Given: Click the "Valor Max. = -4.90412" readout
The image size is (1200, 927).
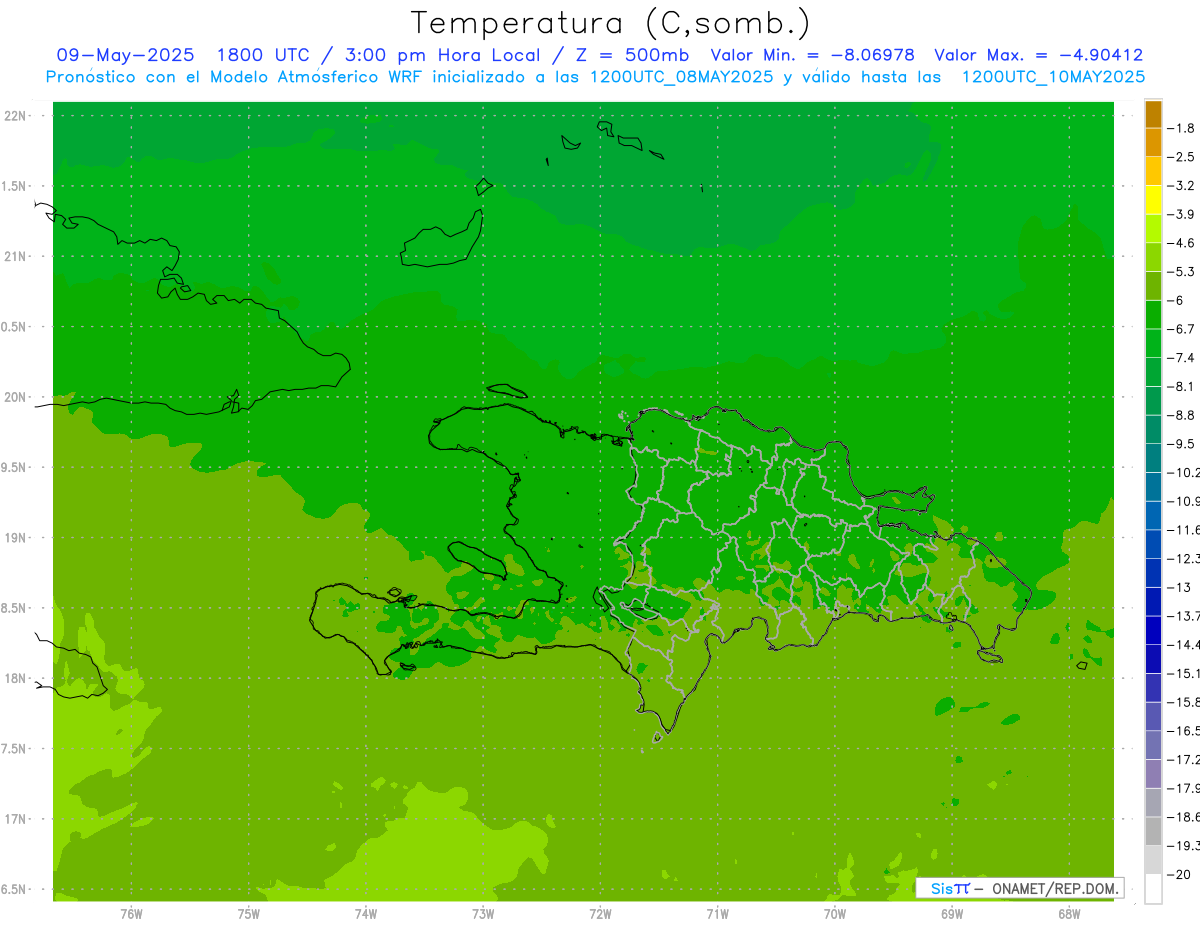Looking at the screenshot, I should pyautogui.click(x=1038, y=56).
